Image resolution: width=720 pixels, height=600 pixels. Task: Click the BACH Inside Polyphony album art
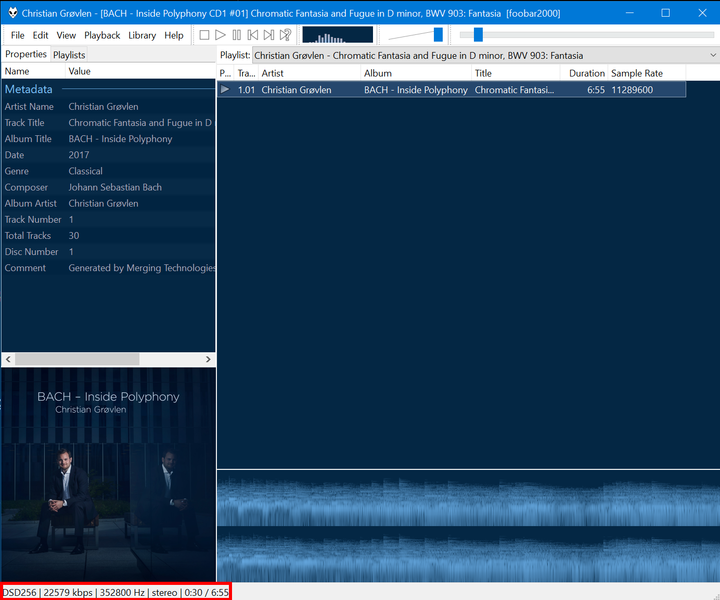pos(108,474)
